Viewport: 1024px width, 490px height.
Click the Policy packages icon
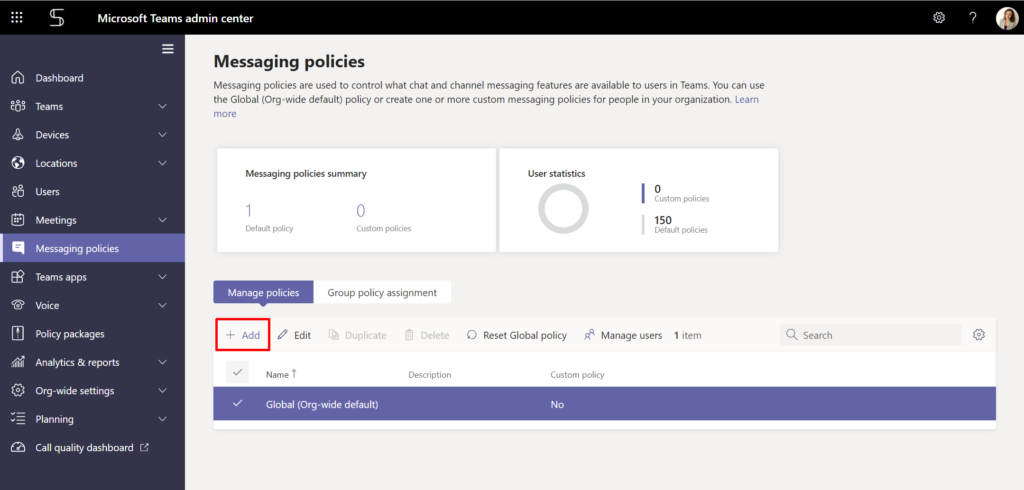[x=18, y=334]
